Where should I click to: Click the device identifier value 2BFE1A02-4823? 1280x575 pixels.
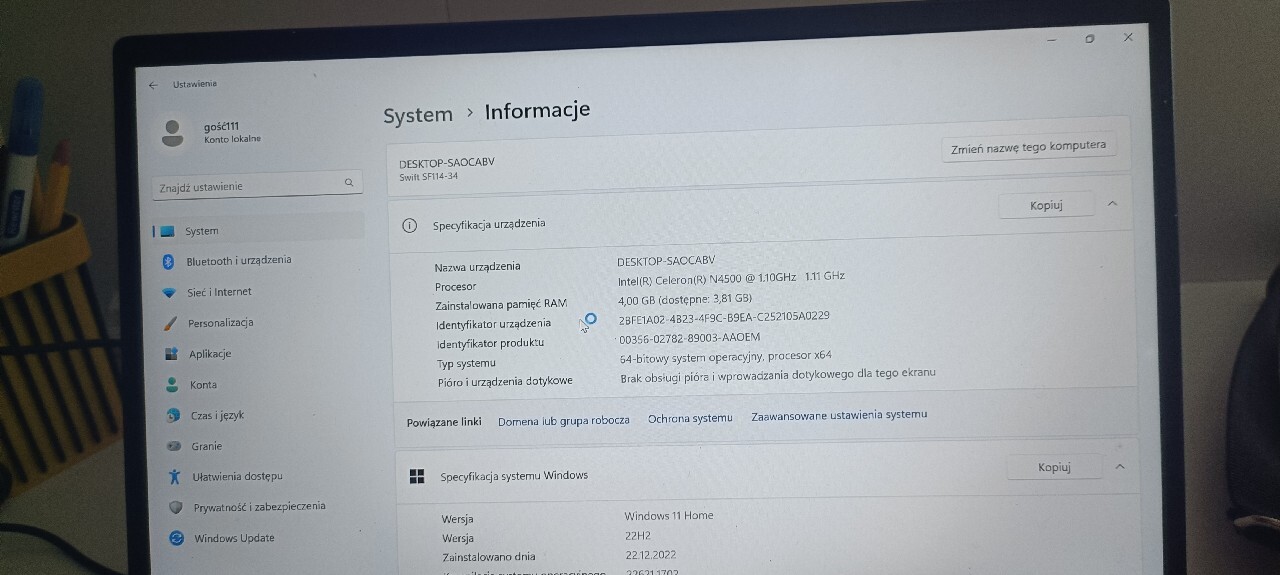pyautogui.click(x=724, y=318)
